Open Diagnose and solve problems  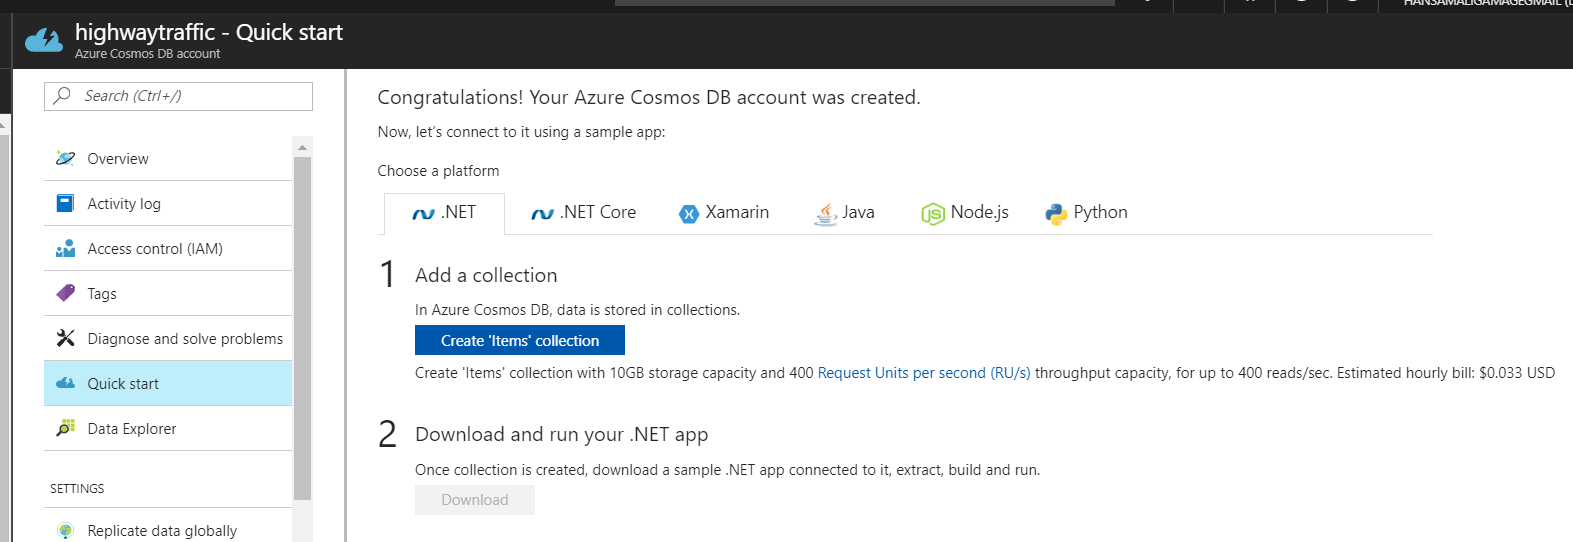pos(168,338)
